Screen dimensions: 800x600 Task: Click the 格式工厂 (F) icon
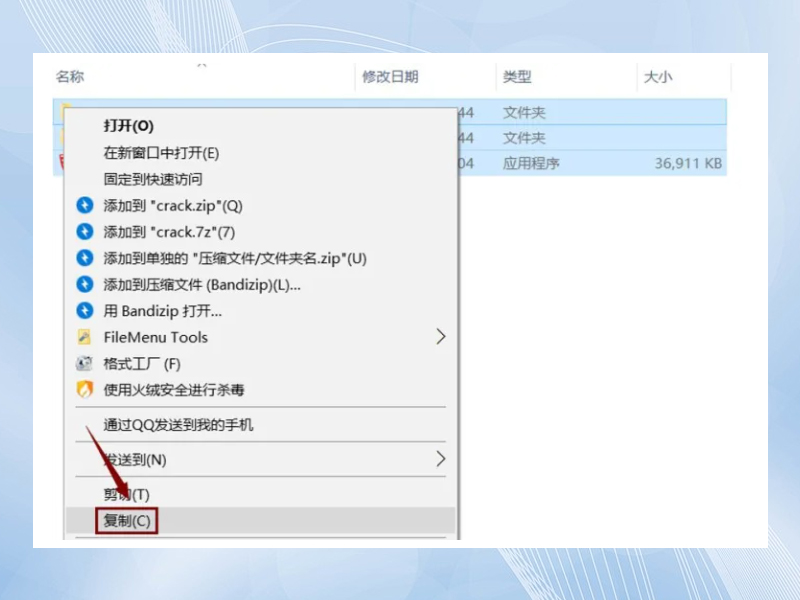coord(84,364)
